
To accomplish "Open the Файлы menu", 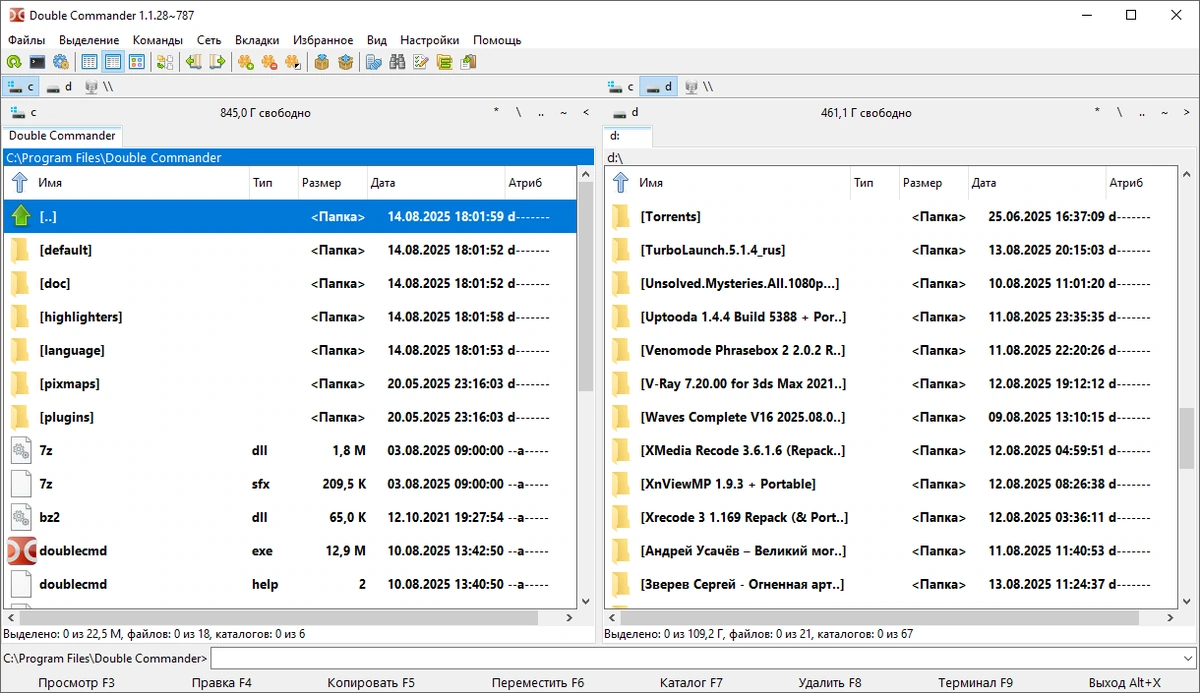I will [26, 40].
